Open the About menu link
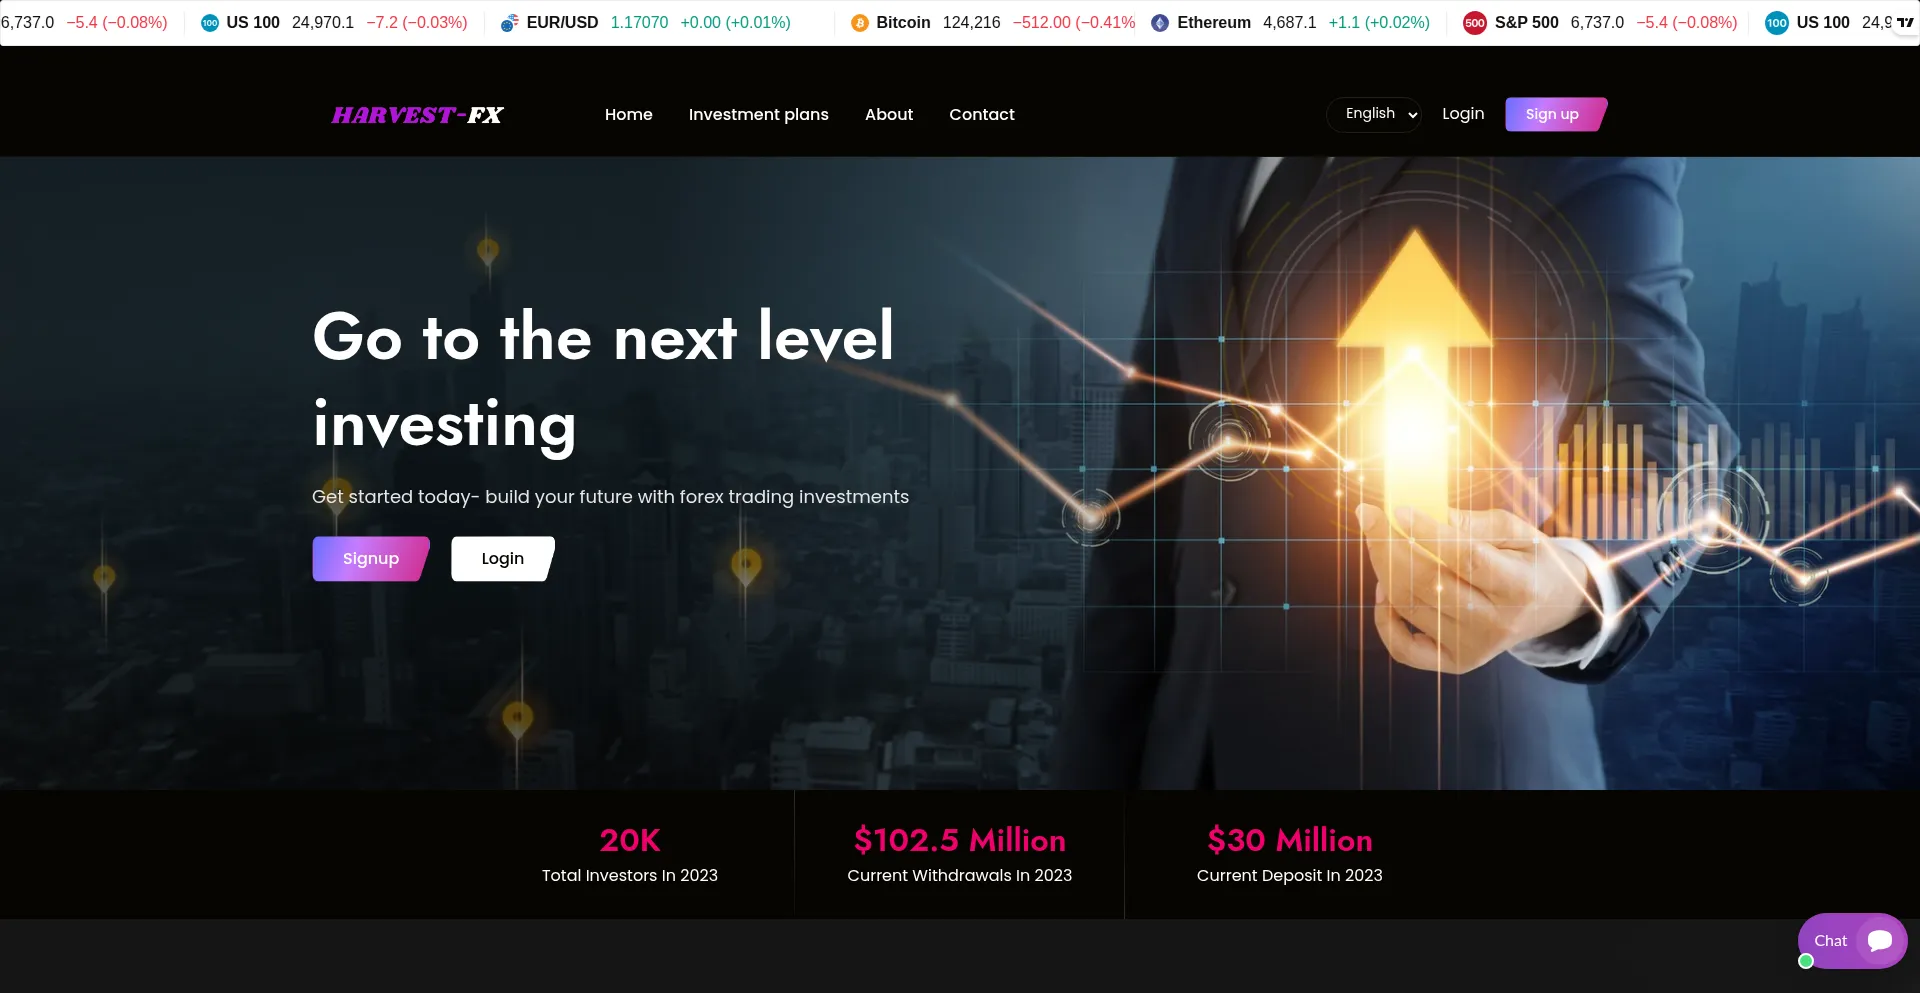1920x993 pixels. coord(889,114)
